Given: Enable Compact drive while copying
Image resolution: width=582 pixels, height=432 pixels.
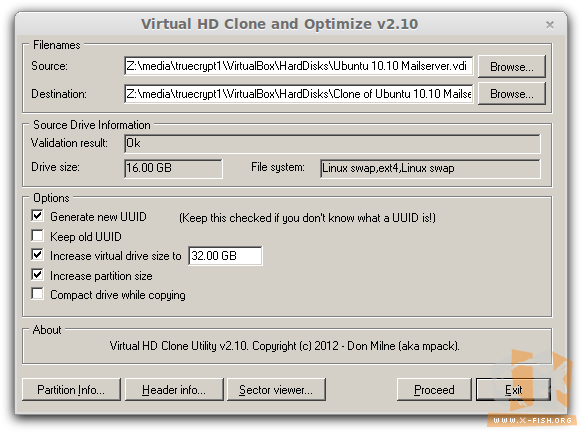Looking at the screenshot, I should pyautogui.click(x=37, y=294).
